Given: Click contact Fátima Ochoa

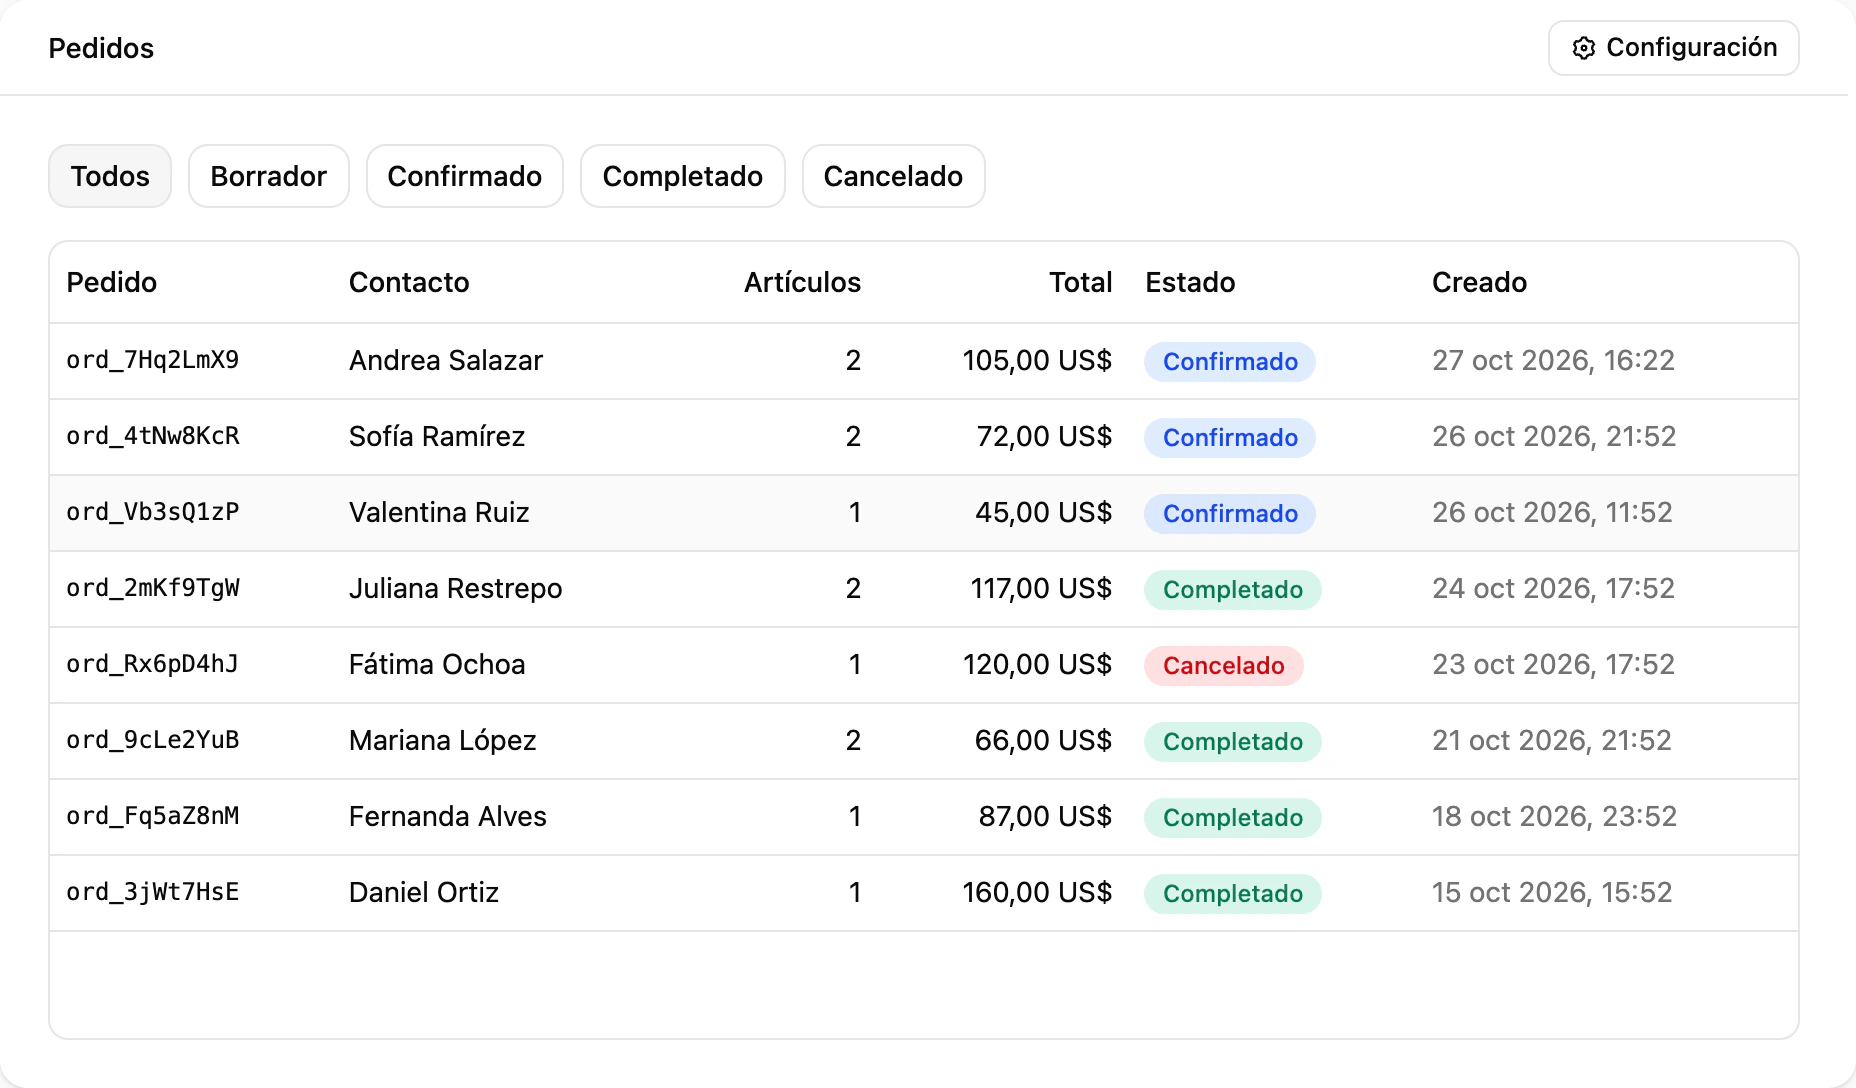Looking at the screenshot, I should coord(437,664).
